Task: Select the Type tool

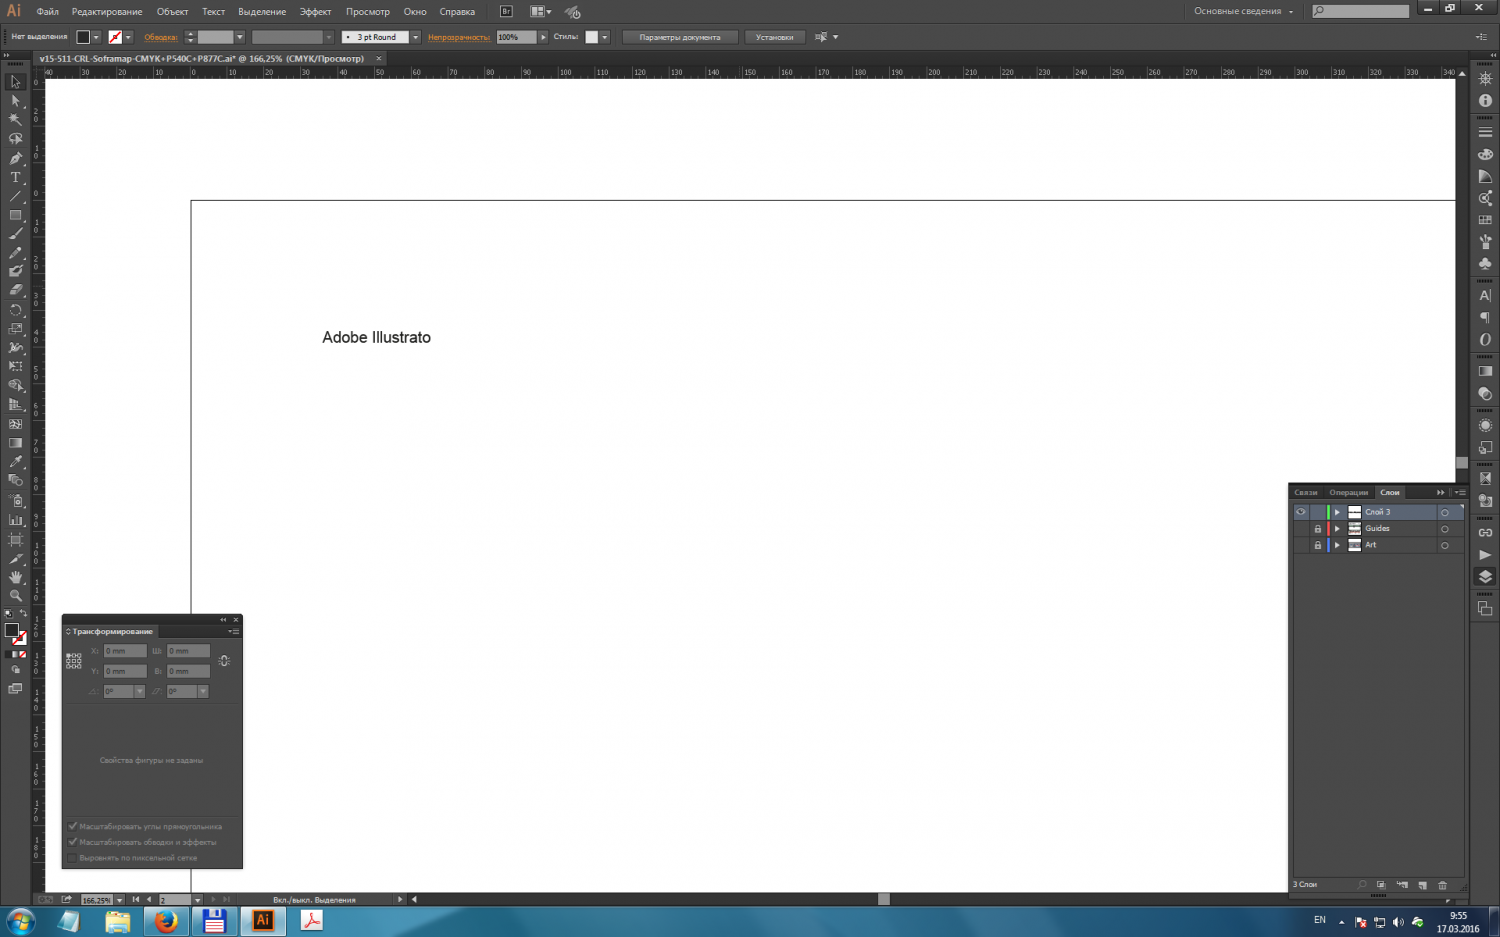Action: 15,177
